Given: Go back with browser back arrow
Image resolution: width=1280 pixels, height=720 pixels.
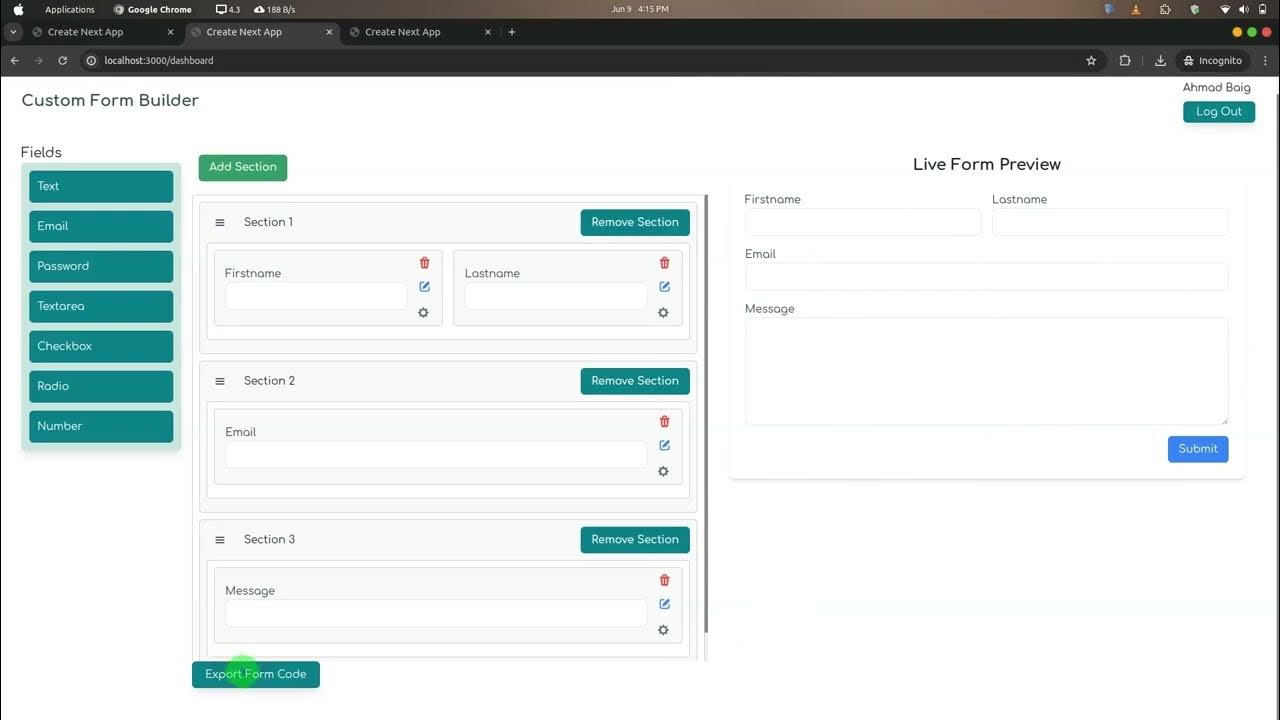Looking at the screenshot, I should (x=14, y=61).
